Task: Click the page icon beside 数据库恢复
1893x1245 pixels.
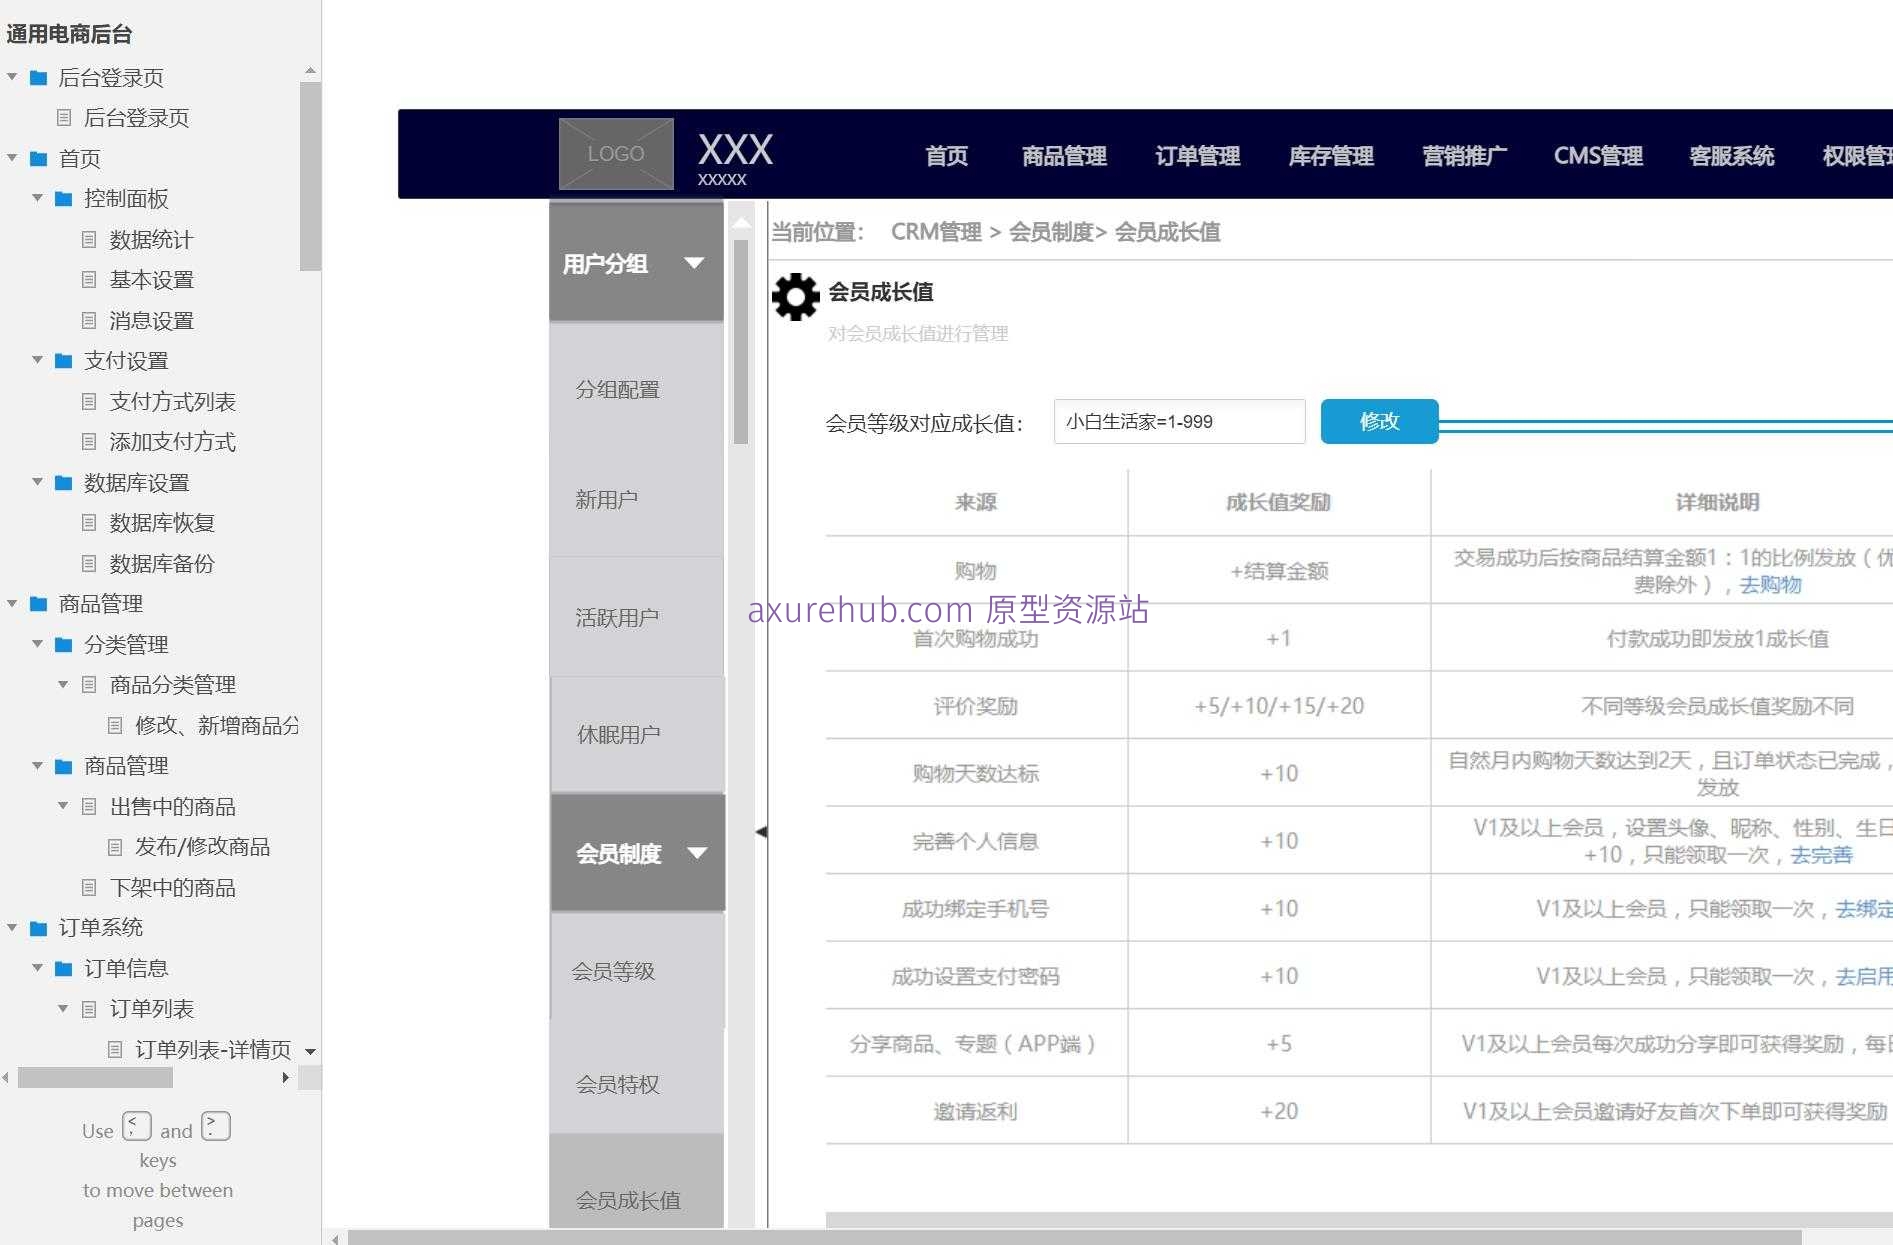Action: pyautogui.click(x=89, y=522)
